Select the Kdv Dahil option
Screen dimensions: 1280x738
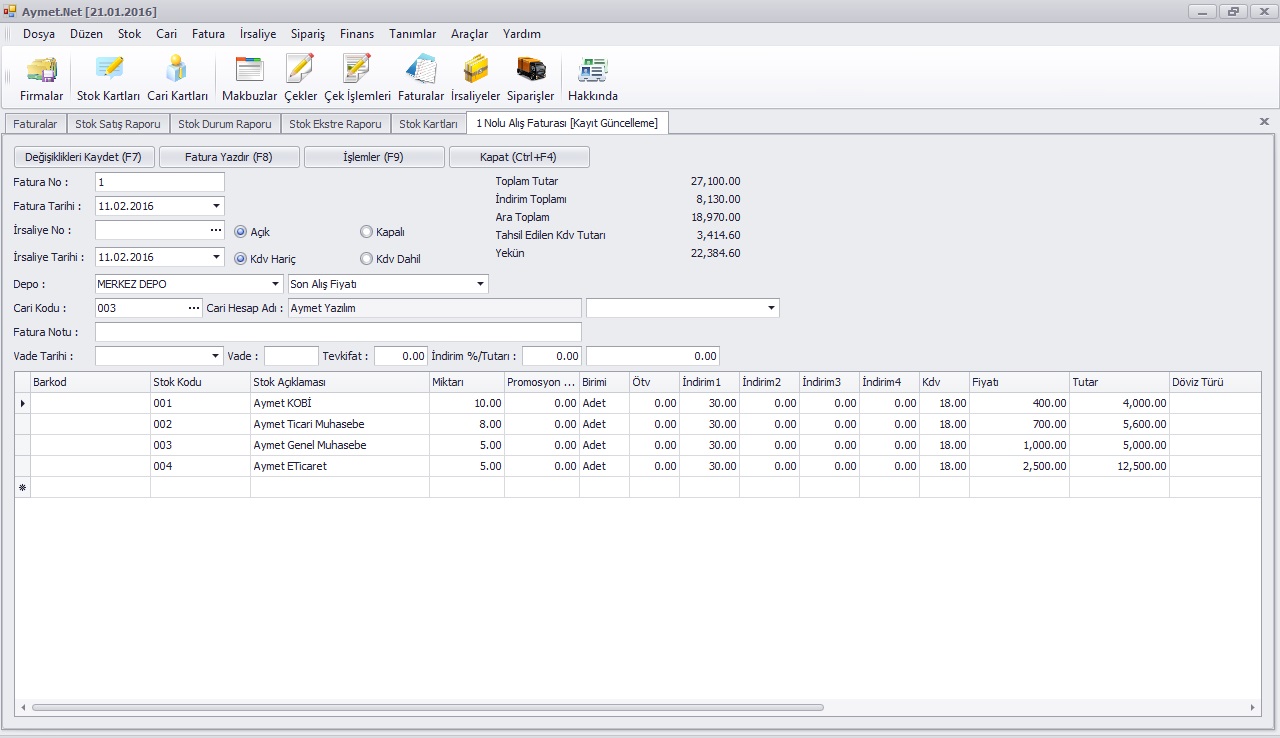point(366,259)
